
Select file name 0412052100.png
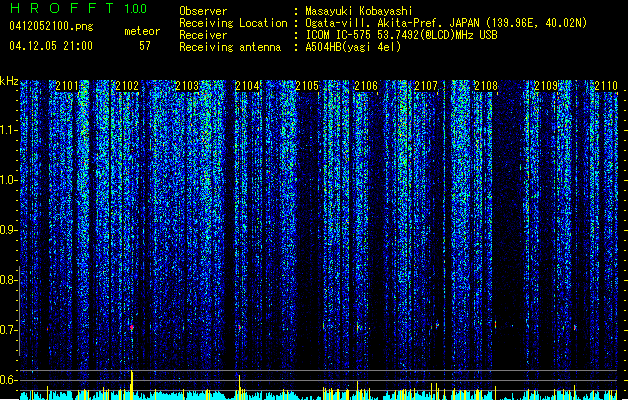51,26
